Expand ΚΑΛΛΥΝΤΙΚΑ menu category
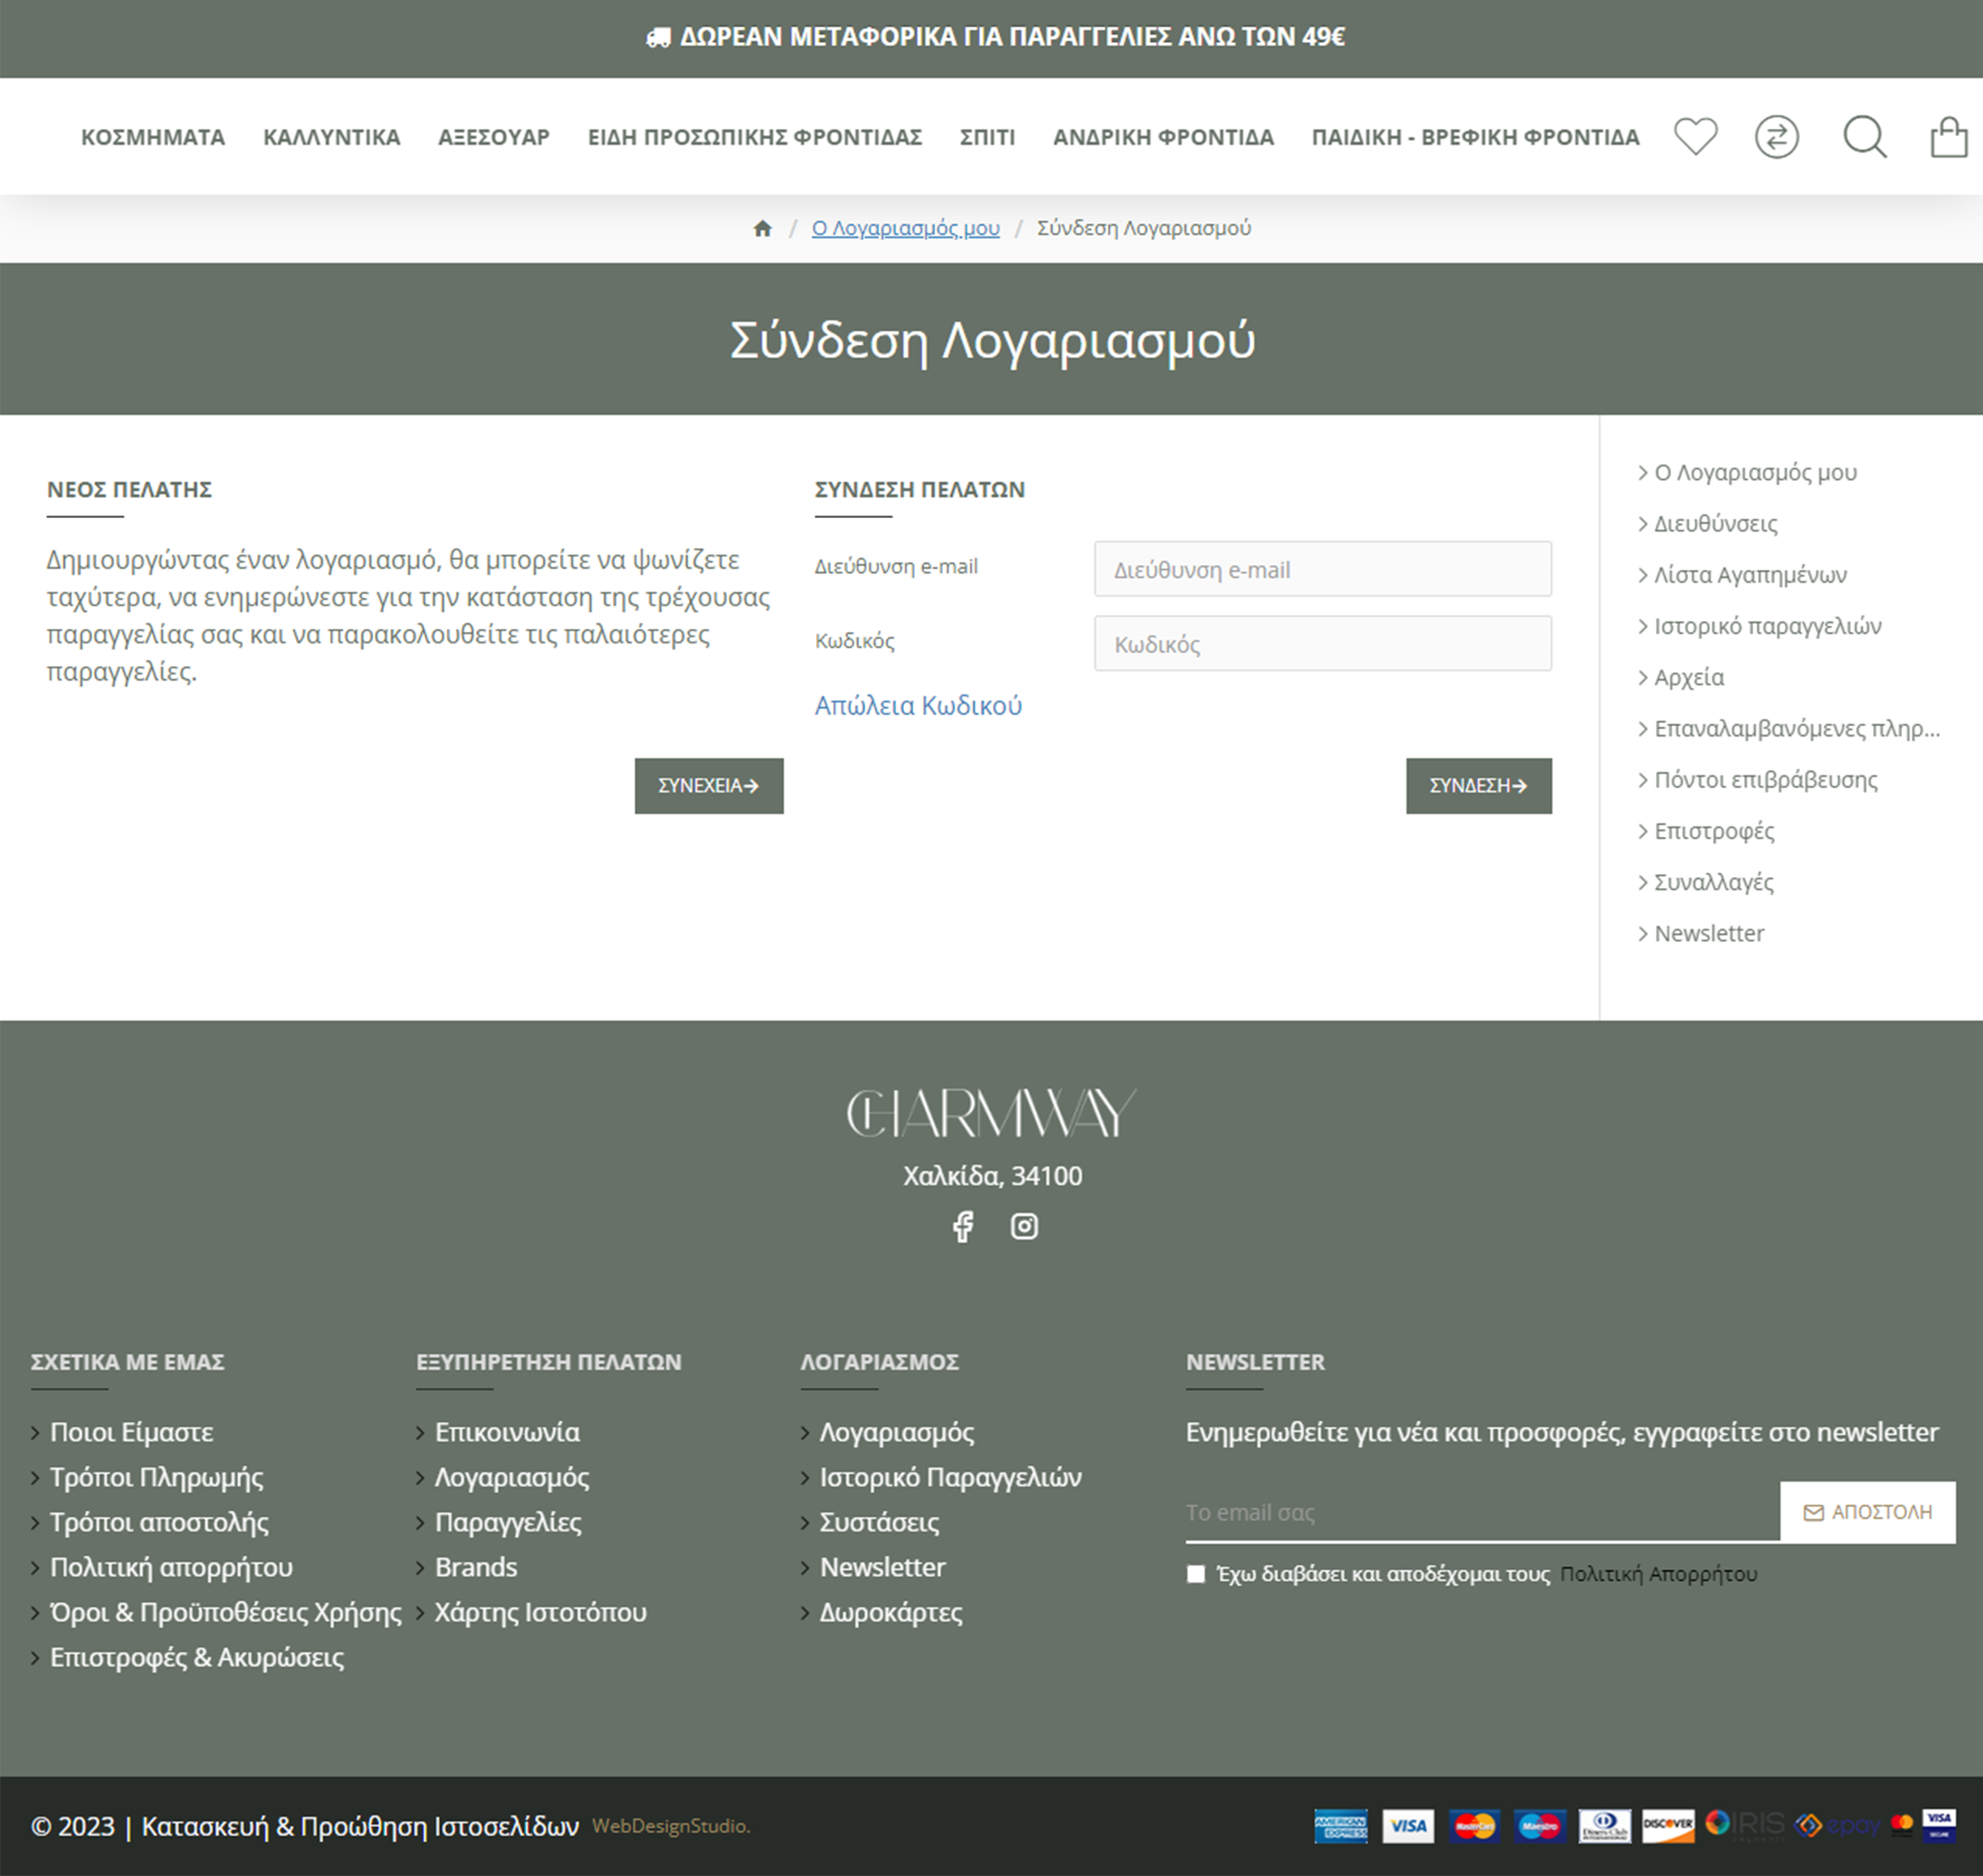Image resolution: width=1983 pixels, height=1876 pixels. [331, 137]
